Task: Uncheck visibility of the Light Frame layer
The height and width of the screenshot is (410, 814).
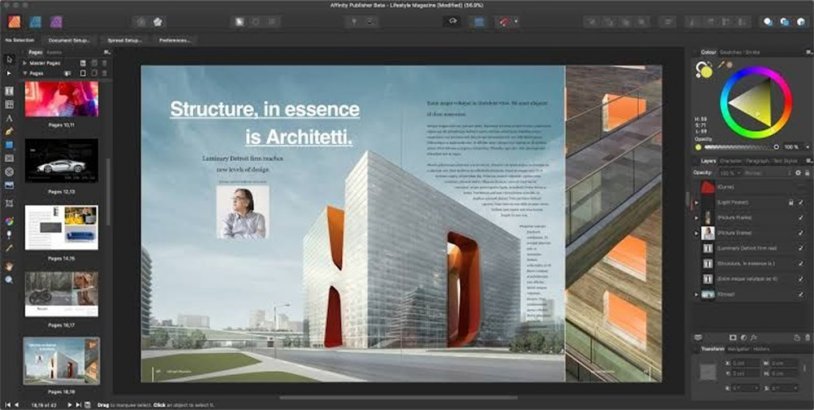Action: (801, 202)
